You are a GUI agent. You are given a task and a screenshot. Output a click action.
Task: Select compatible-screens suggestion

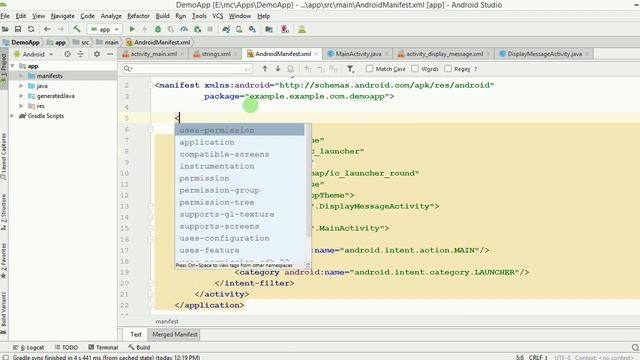(240, 154)
